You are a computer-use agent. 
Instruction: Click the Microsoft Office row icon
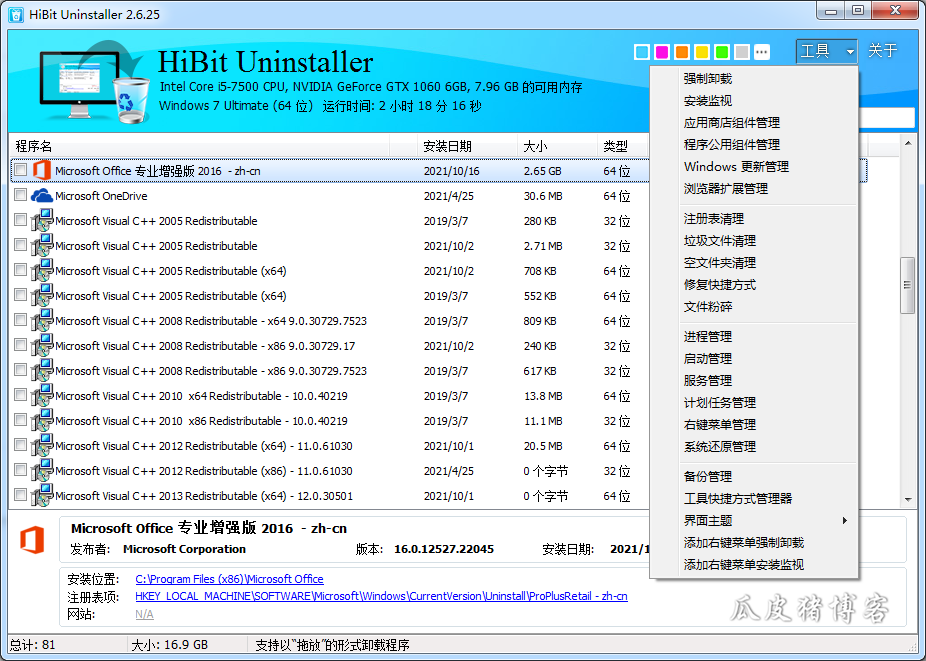click(x=41, y=171)
